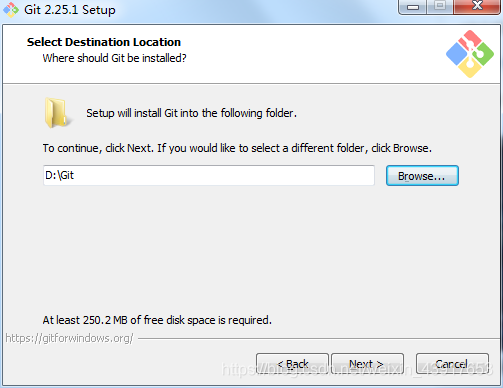Viewport: 503px width, 388px height.
Task: Click the Where should Git be installed subtitle
Action: [114, 58]
